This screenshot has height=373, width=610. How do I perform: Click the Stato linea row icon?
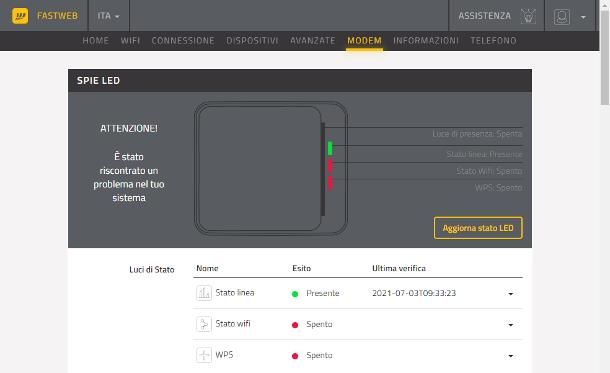[204, 293]
